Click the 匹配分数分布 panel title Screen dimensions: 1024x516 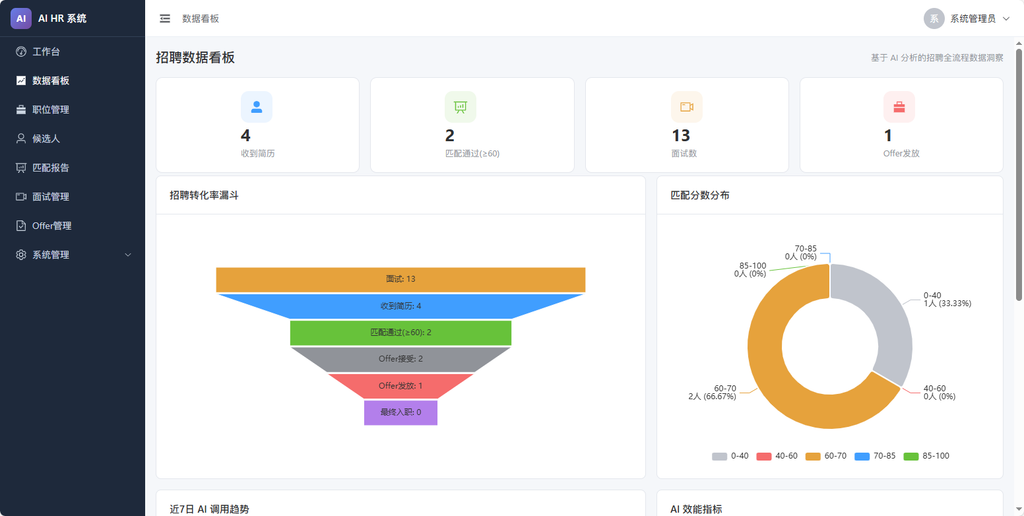[700, 195]
